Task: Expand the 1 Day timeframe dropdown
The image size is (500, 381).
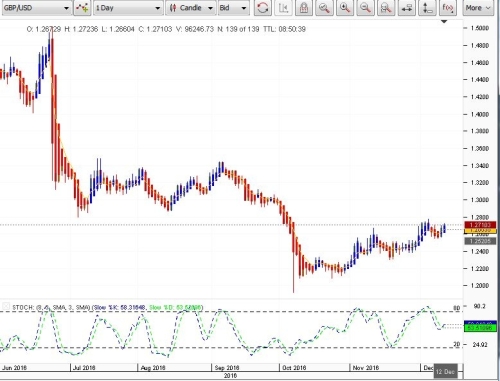Action: 128,8
